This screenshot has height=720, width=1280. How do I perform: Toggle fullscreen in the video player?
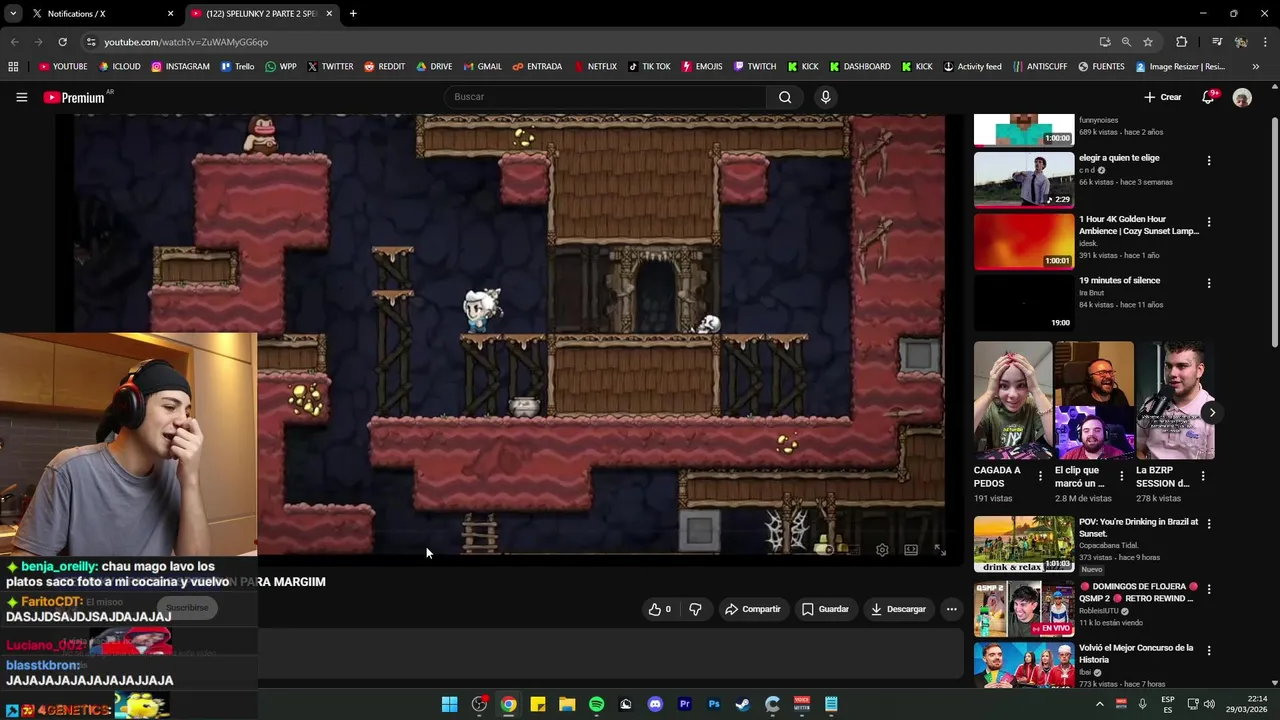click(x=940, y=550)
